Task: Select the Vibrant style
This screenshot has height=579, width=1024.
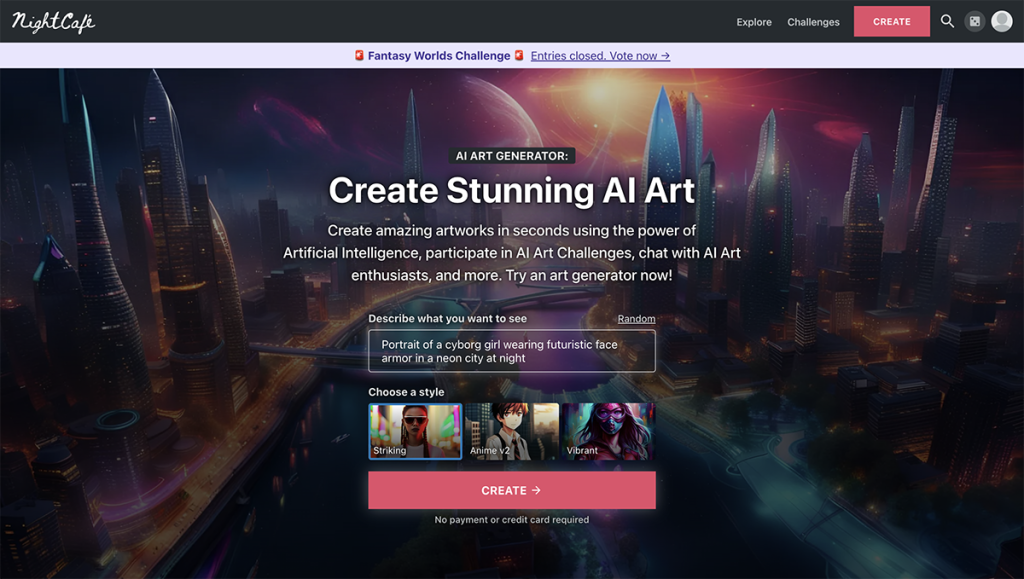Action: point(608,431)
